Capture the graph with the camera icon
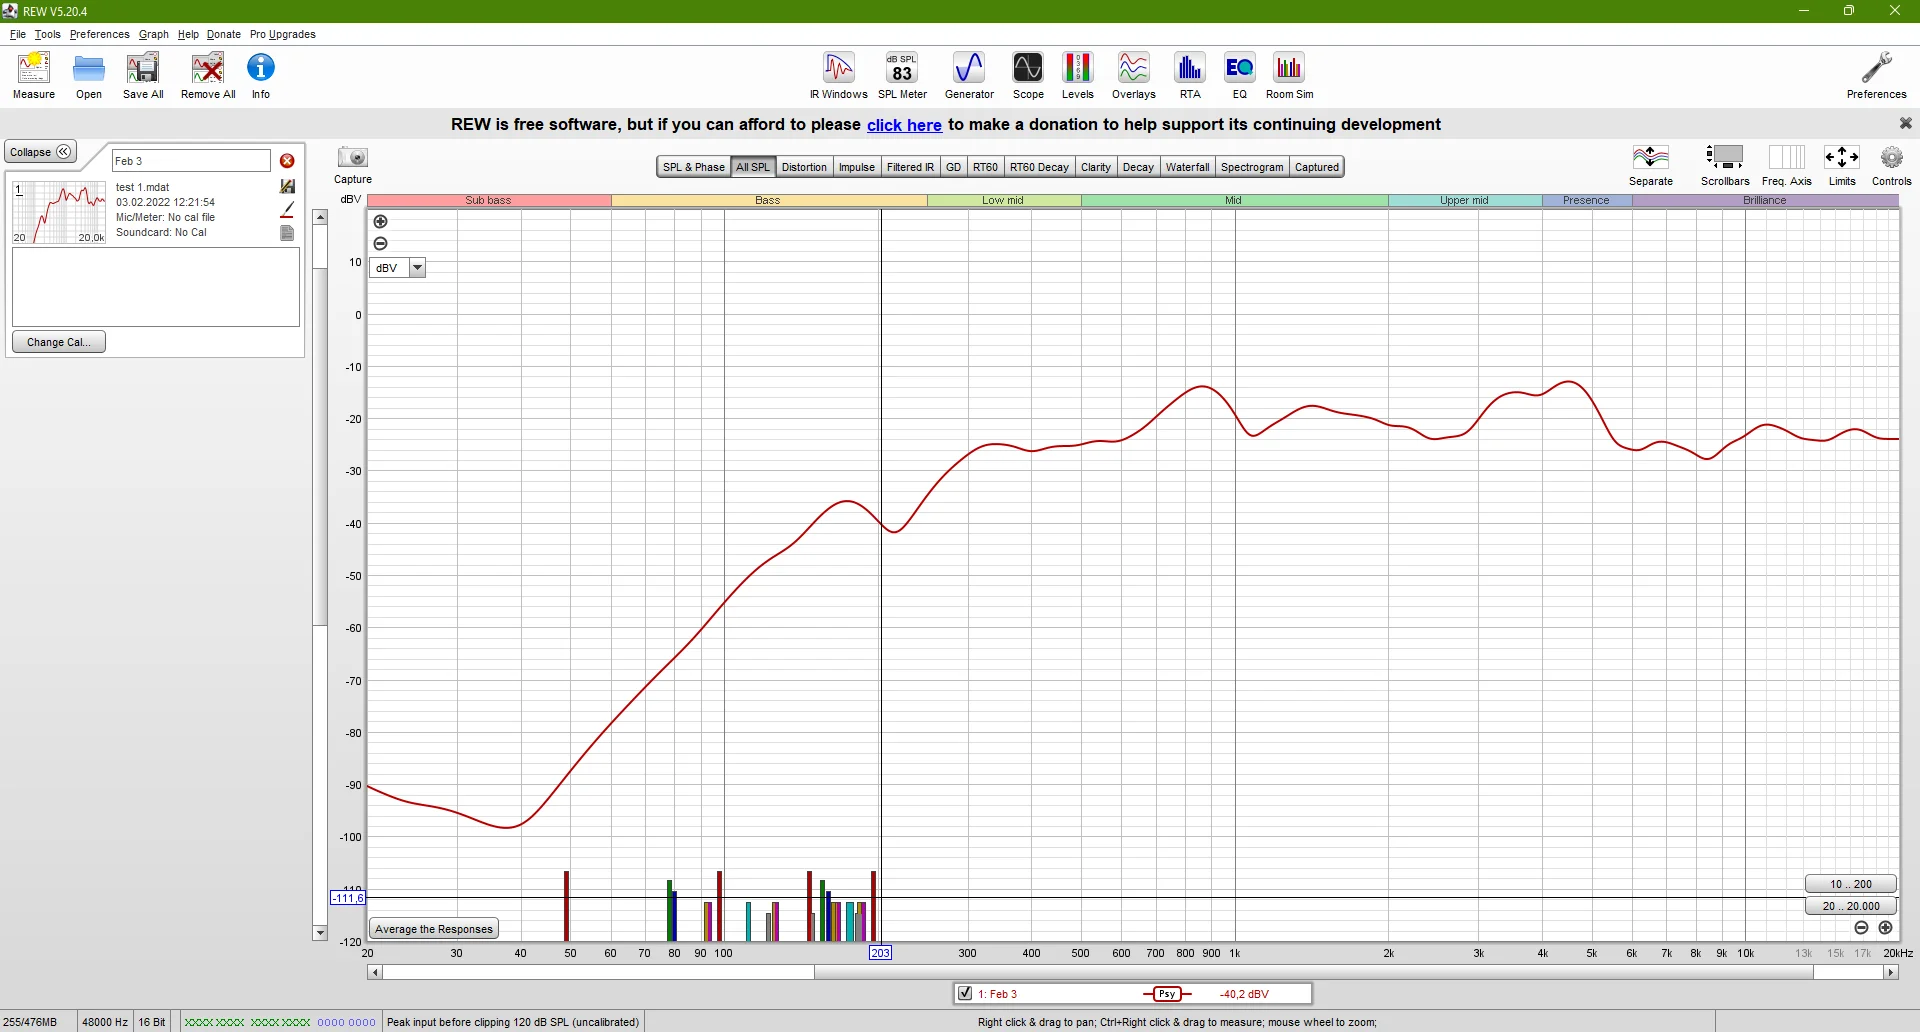The width and height of the screenshot is (1920, 1032). click(x=353, y=165)
